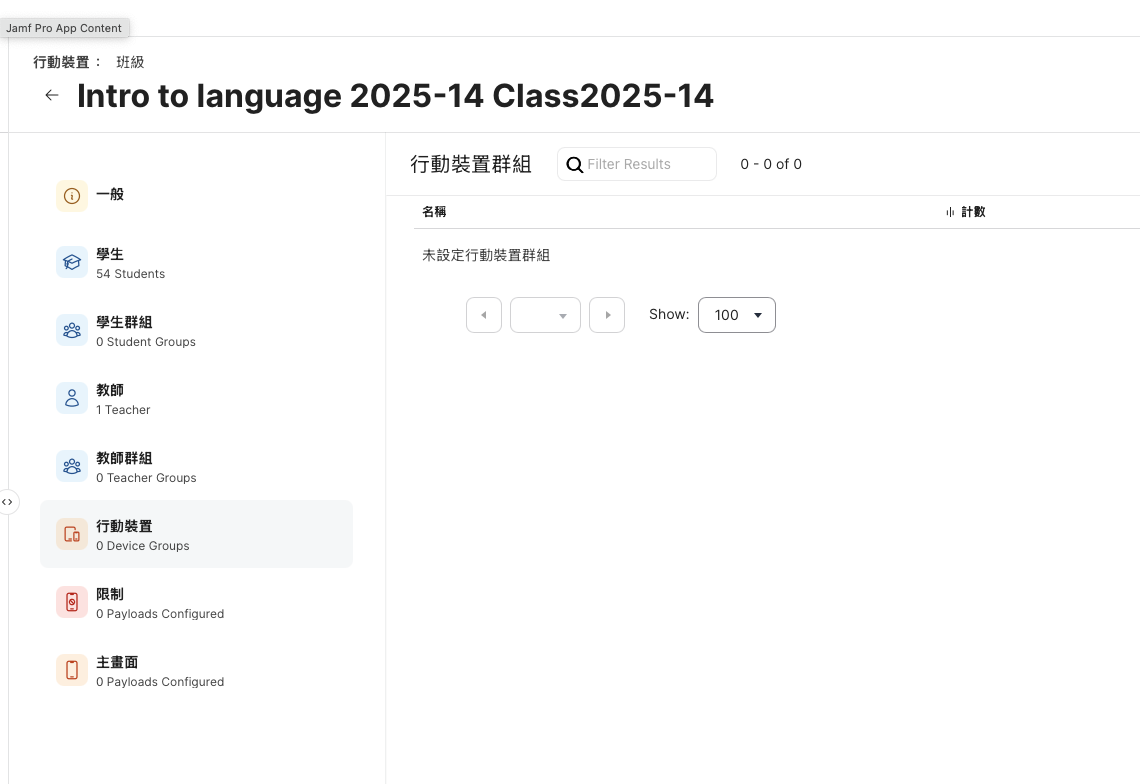Sort by the 名稱 column header
Image resolution: width=1140 pixels, height=784 pixels.
tap(434, 212)
